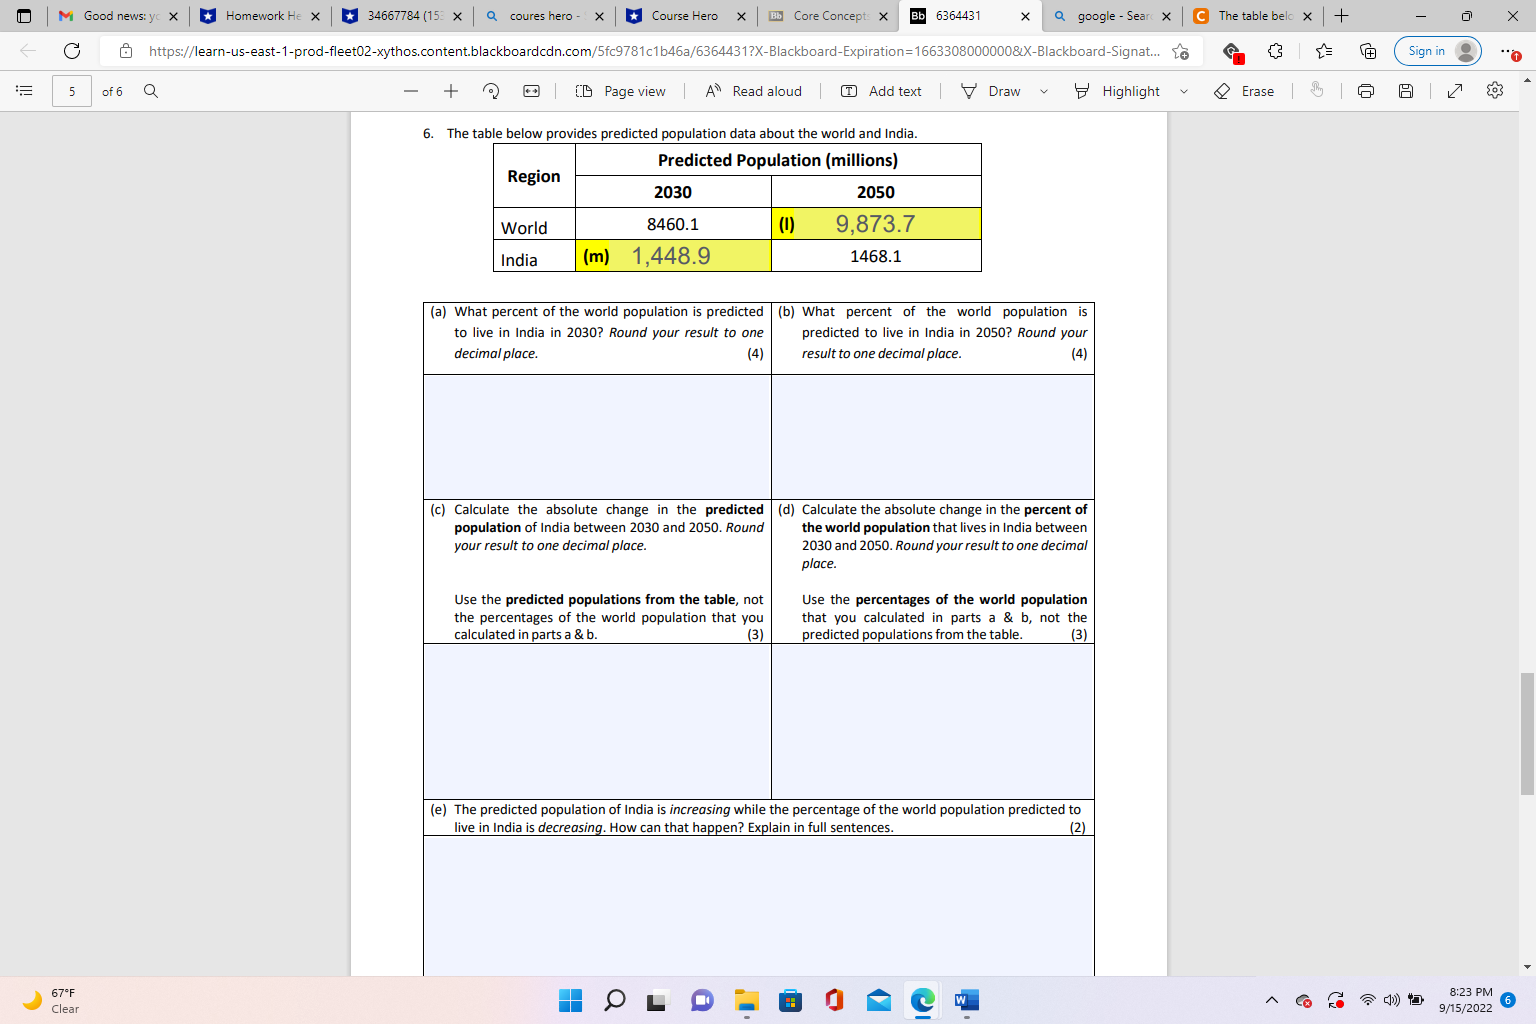Open a new browser tab
Viewport: 1536px width, 1024px height.
pyautogui.click(x=1341, y=16)
